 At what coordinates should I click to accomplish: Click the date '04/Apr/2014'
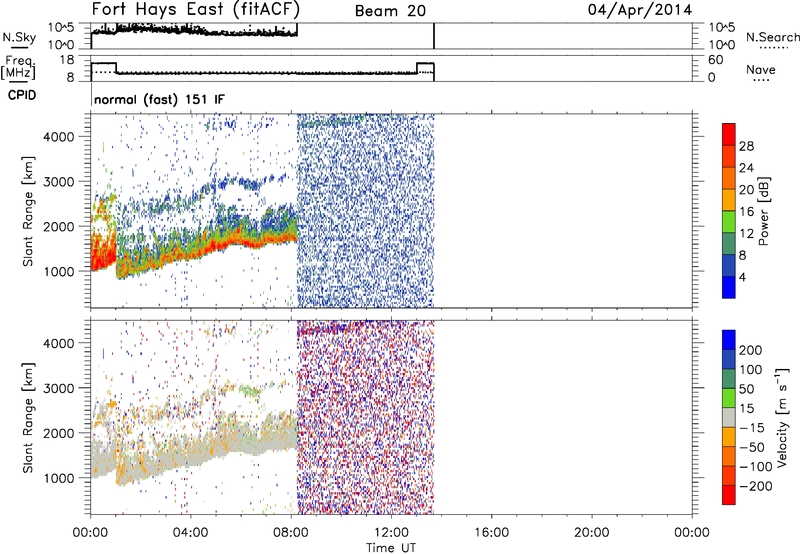pos(640,10)
